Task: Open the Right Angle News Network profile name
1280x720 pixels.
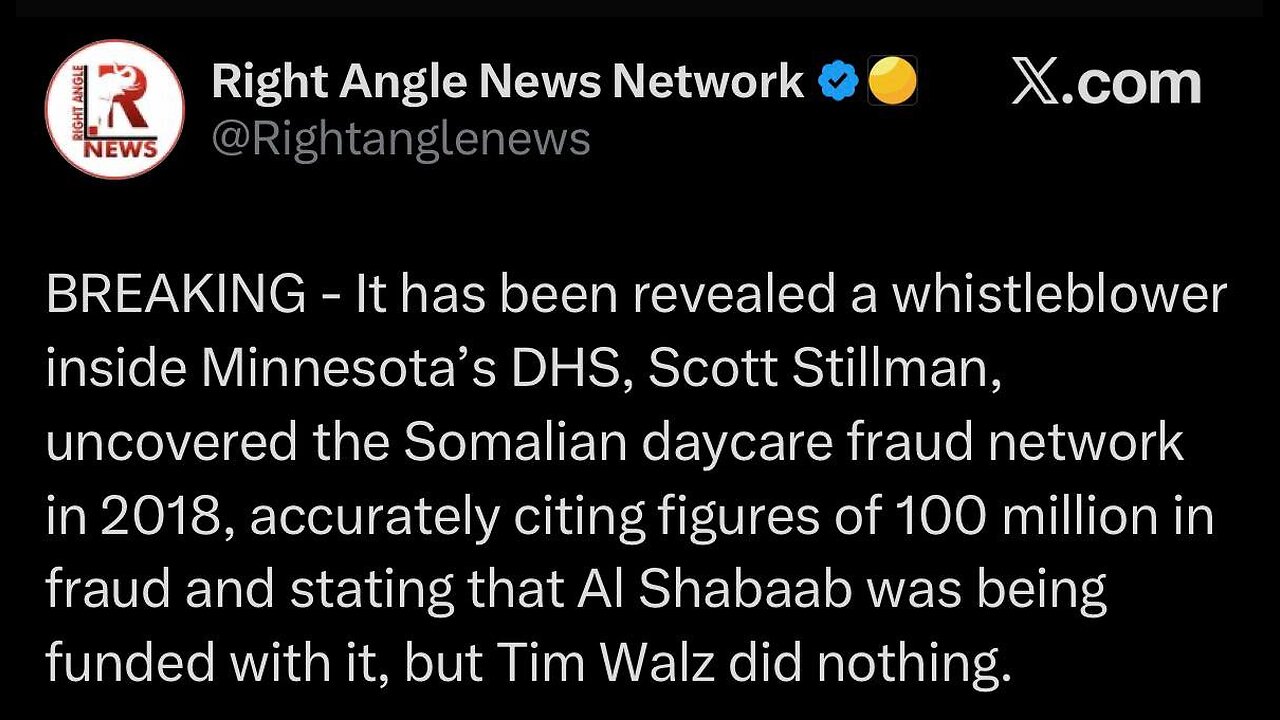Action: [507, 82]
